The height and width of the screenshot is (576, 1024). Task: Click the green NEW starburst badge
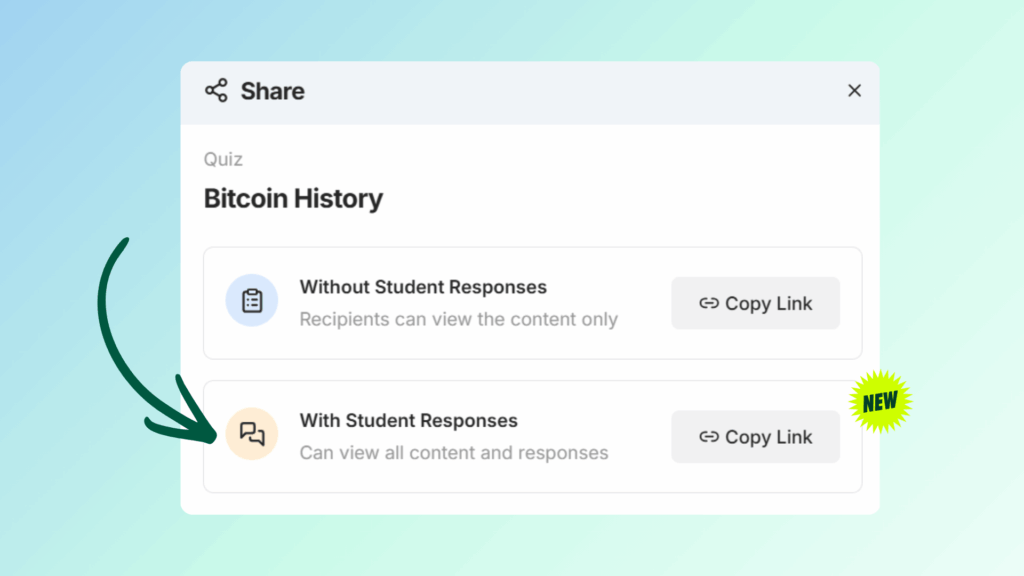click(880, 402)
